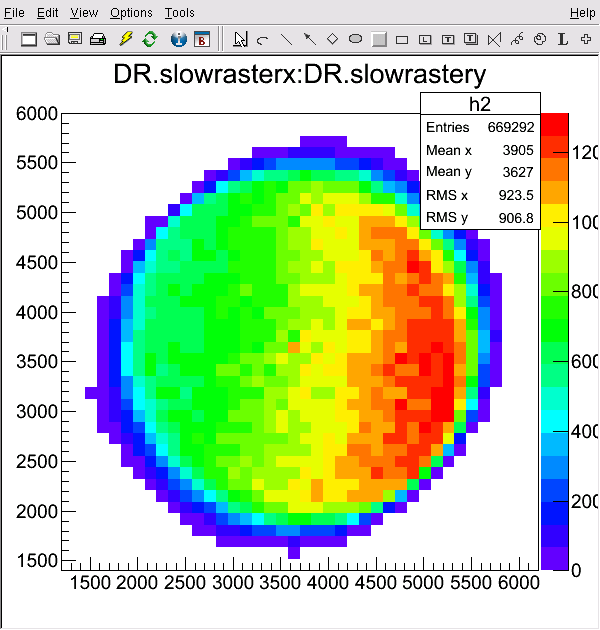The height and width of the screenshot is (630, 600).
Task: Select the Line drawing tool
Action: (x=286, y=39)
